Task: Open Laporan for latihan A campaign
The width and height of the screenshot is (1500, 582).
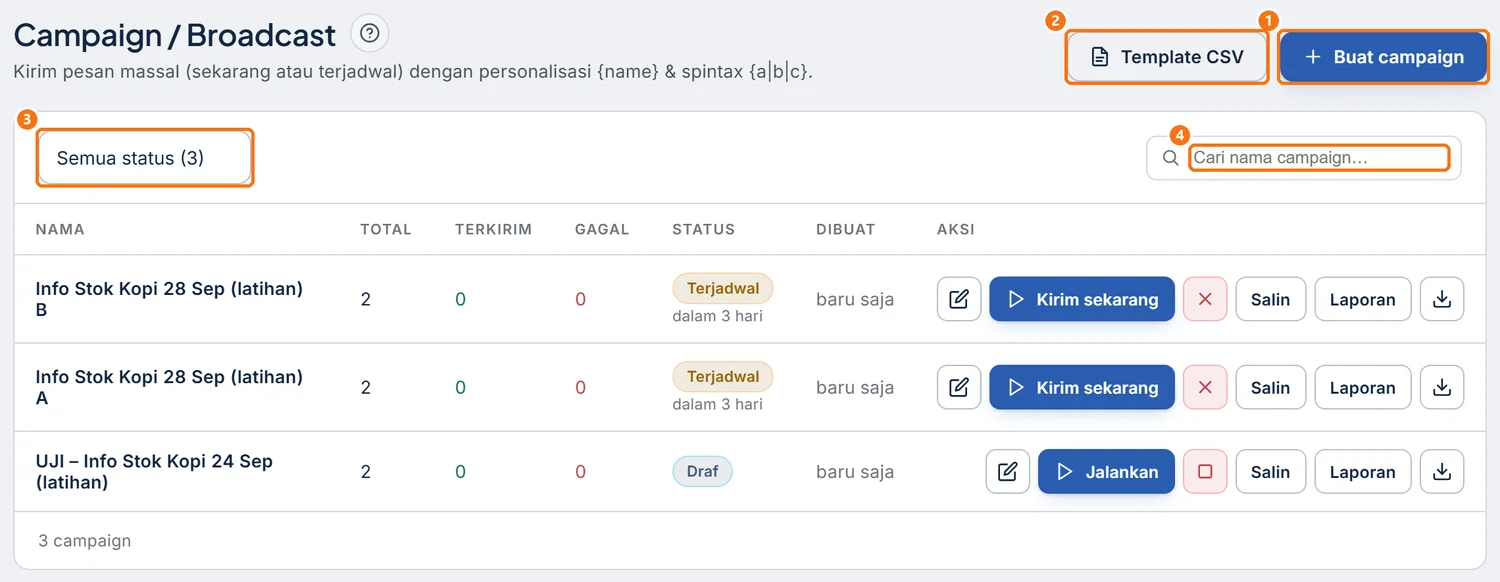Action: [x=1362, y=387]
